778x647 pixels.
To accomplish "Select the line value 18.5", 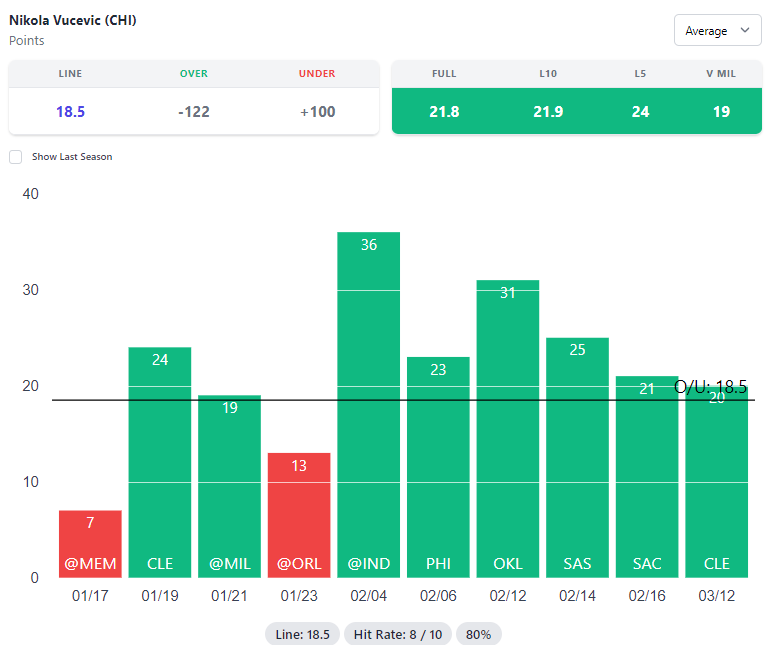I will pos(70,111).
